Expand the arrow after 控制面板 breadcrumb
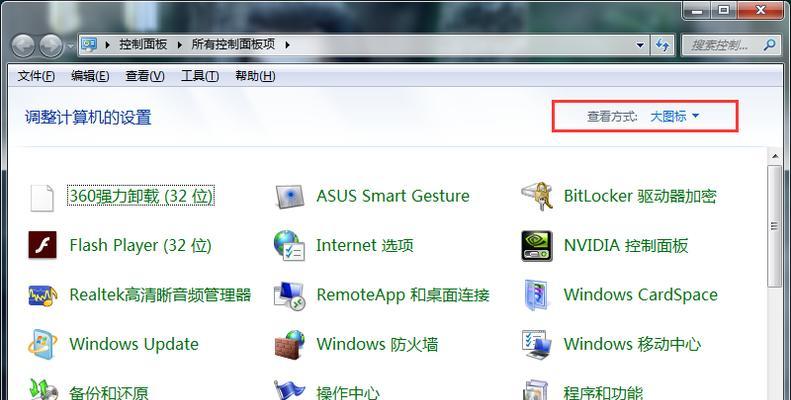791x400 pixels. (180, 45)
